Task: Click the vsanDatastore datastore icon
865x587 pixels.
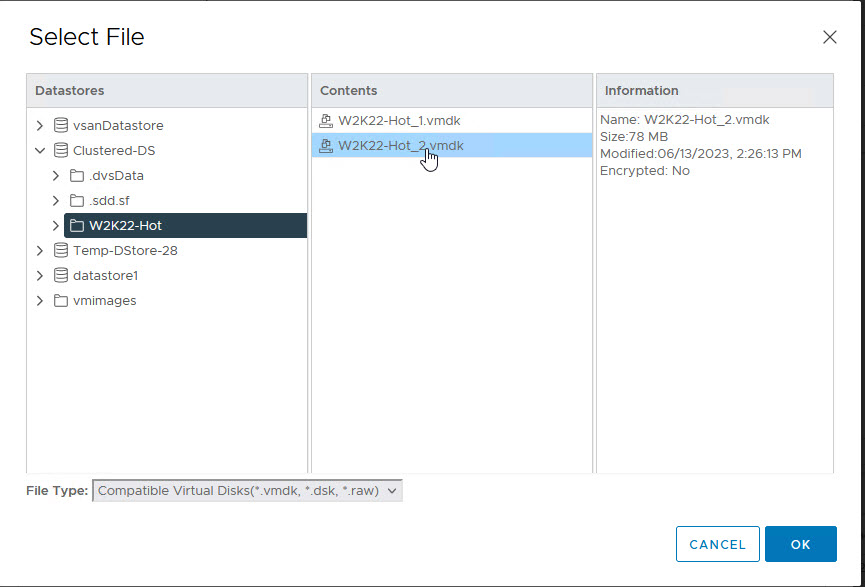Action: click(x=61, y=126)
